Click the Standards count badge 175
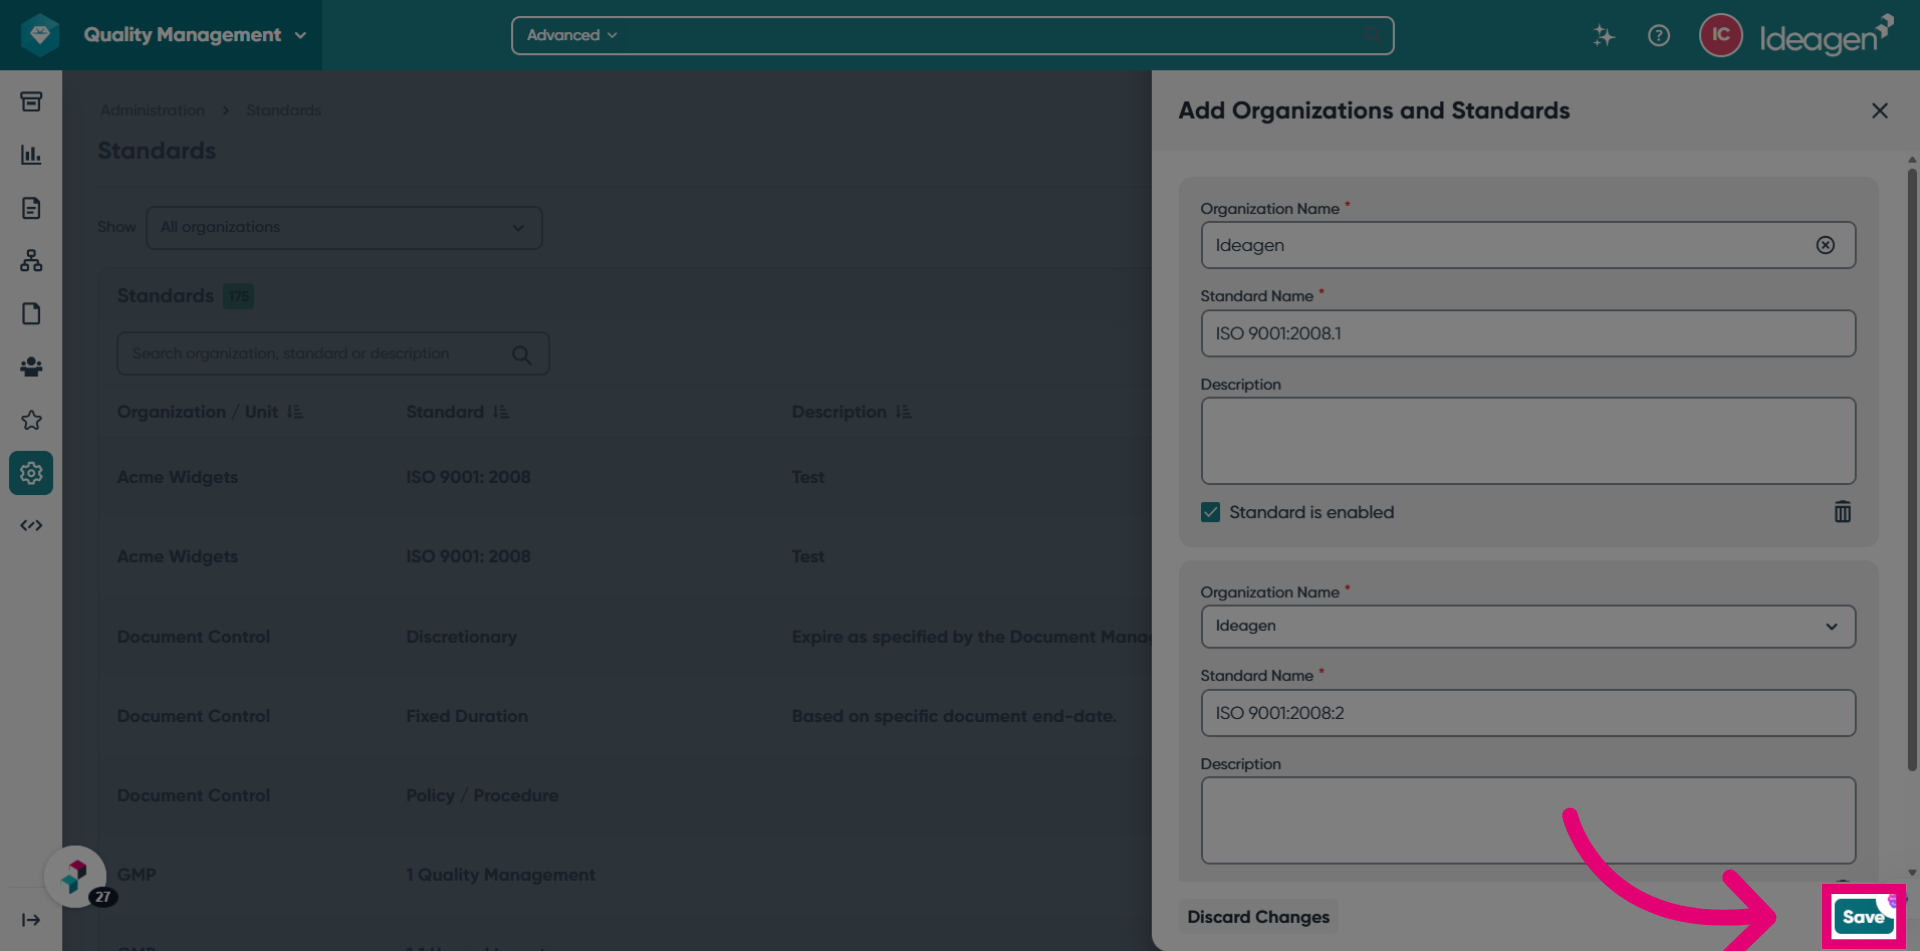Image resolution: width=1920 pixels, height=951 pixels. (x=238, y=297)
